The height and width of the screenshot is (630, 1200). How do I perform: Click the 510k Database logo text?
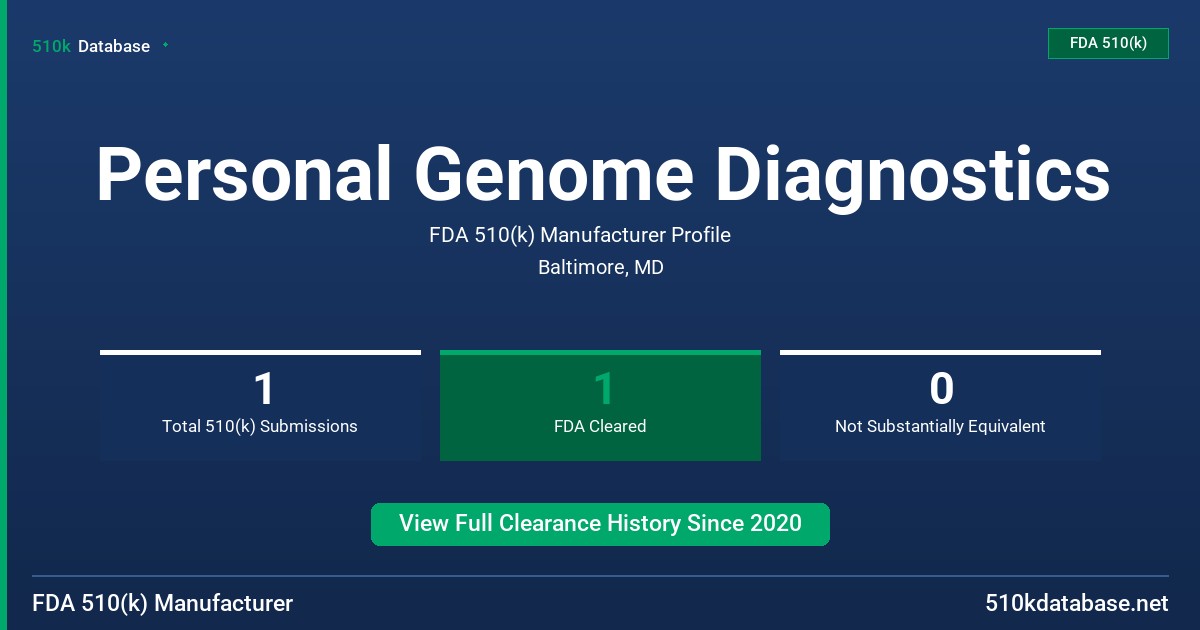coord(91,46)
